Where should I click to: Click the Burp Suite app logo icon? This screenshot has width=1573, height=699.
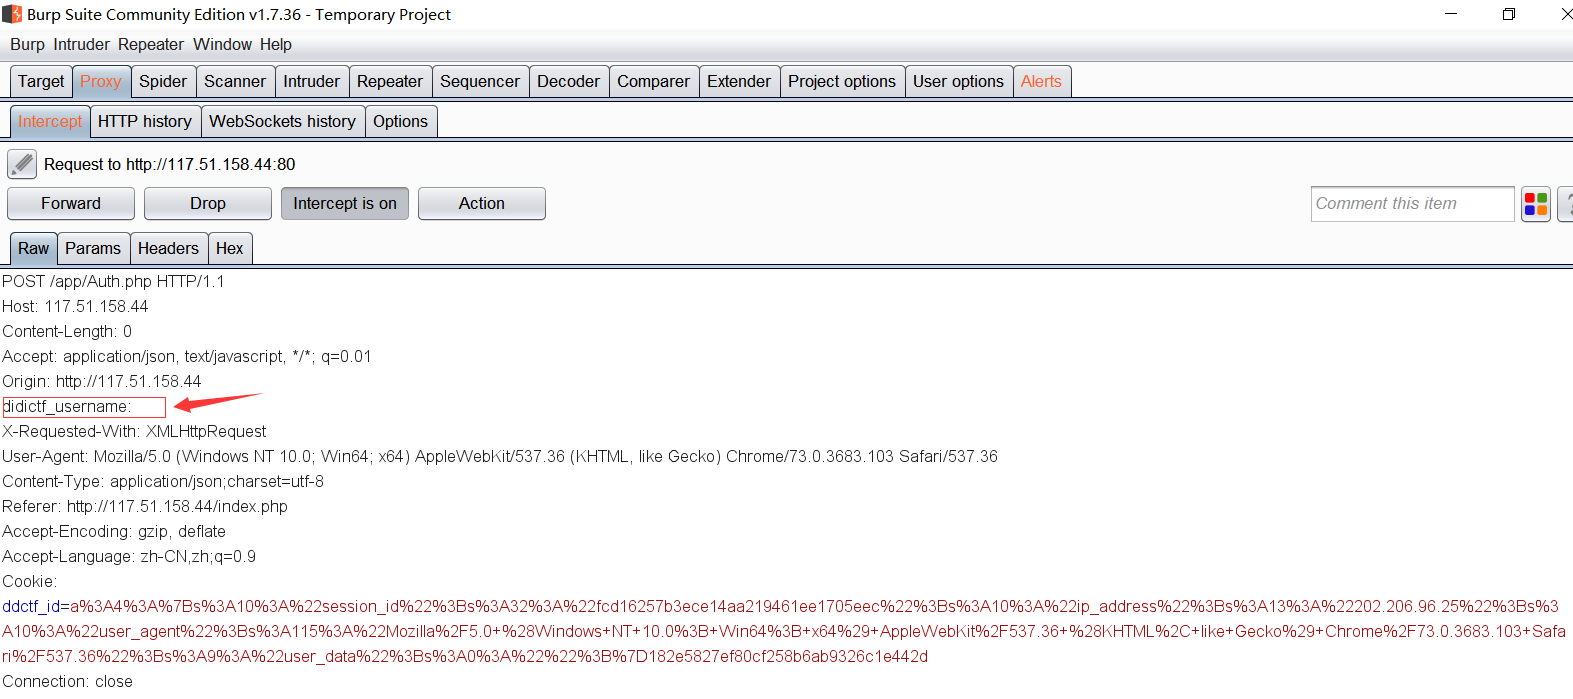(12, 14)
